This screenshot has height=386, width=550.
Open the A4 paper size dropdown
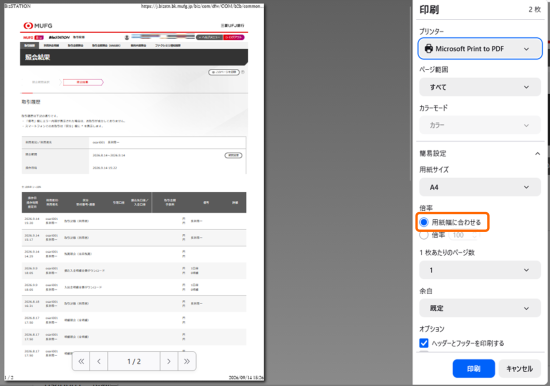click(x=480, y=187)
